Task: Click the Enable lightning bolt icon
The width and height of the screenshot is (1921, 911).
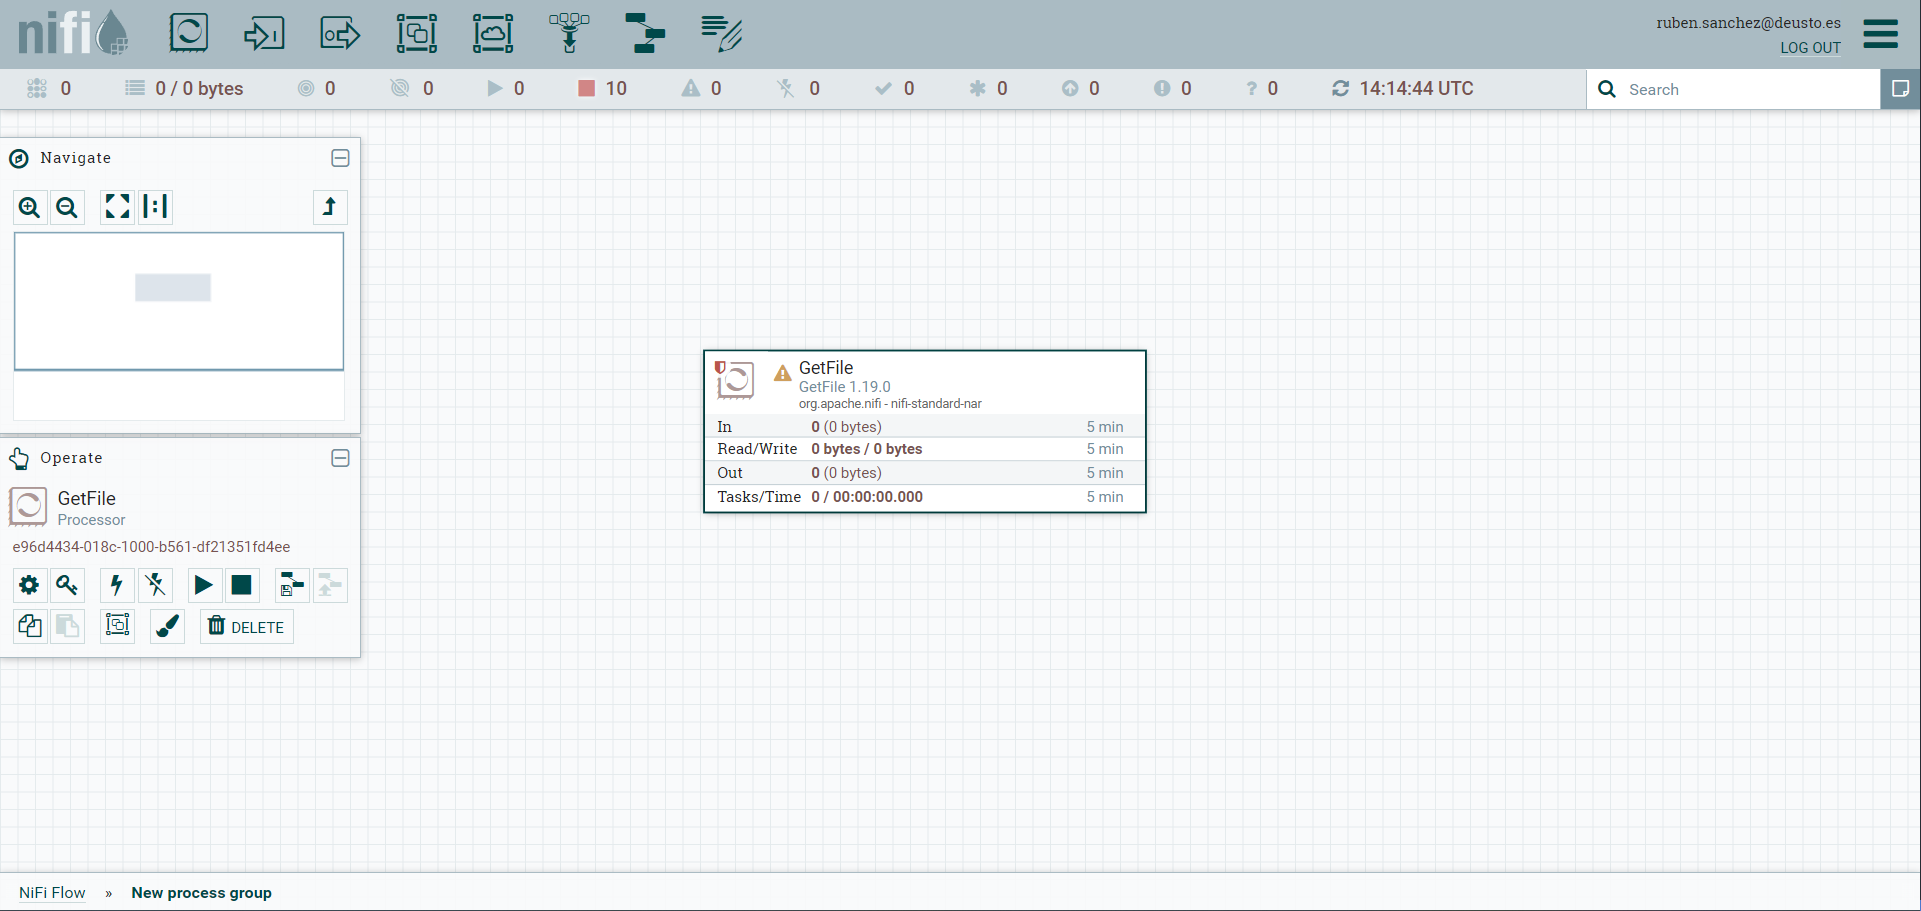Action: (117, 585)
